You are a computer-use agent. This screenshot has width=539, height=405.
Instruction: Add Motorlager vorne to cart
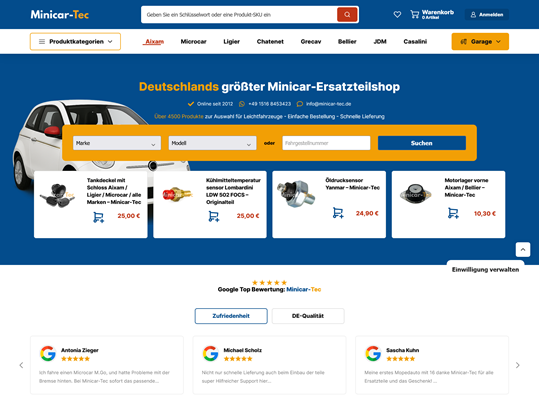coord(453,213)
